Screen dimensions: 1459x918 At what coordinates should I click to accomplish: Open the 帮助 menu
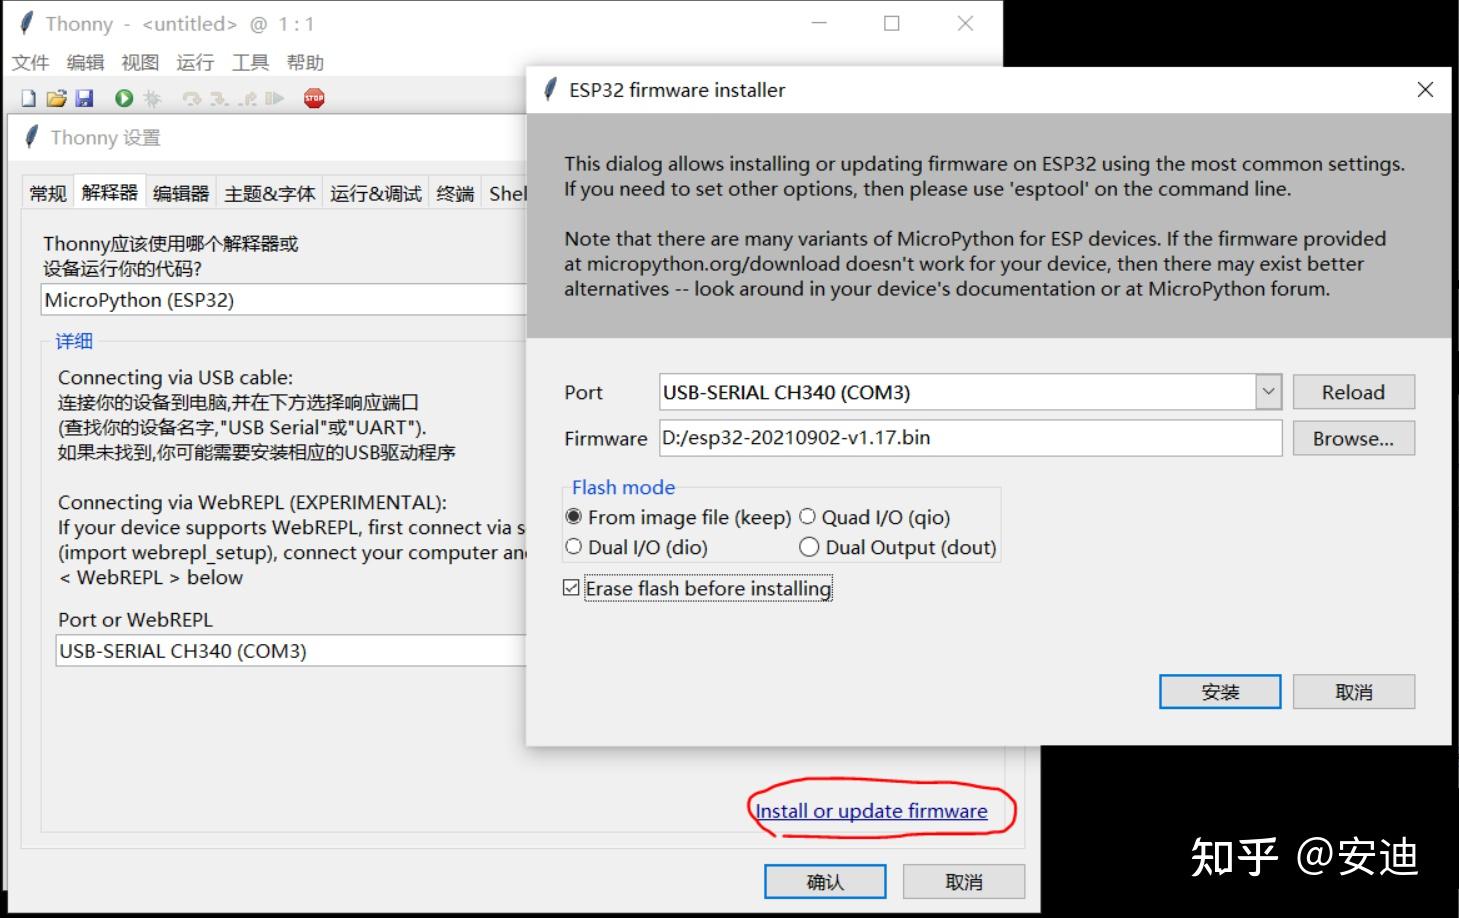coord(305,62)
